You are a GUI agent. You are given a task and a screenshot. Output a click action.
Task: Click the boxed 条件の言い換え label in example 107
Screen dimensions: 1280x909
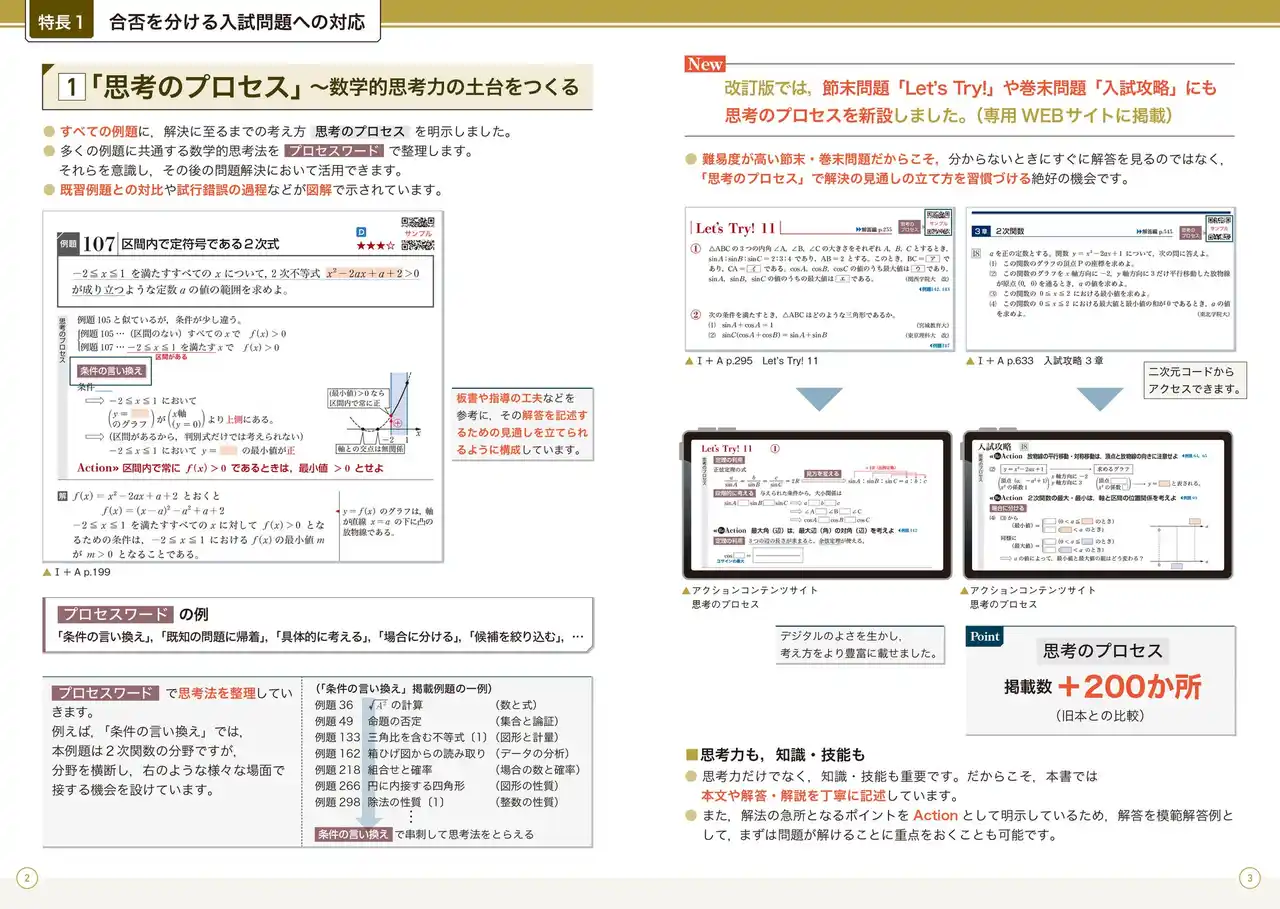(x=111, y=372)
